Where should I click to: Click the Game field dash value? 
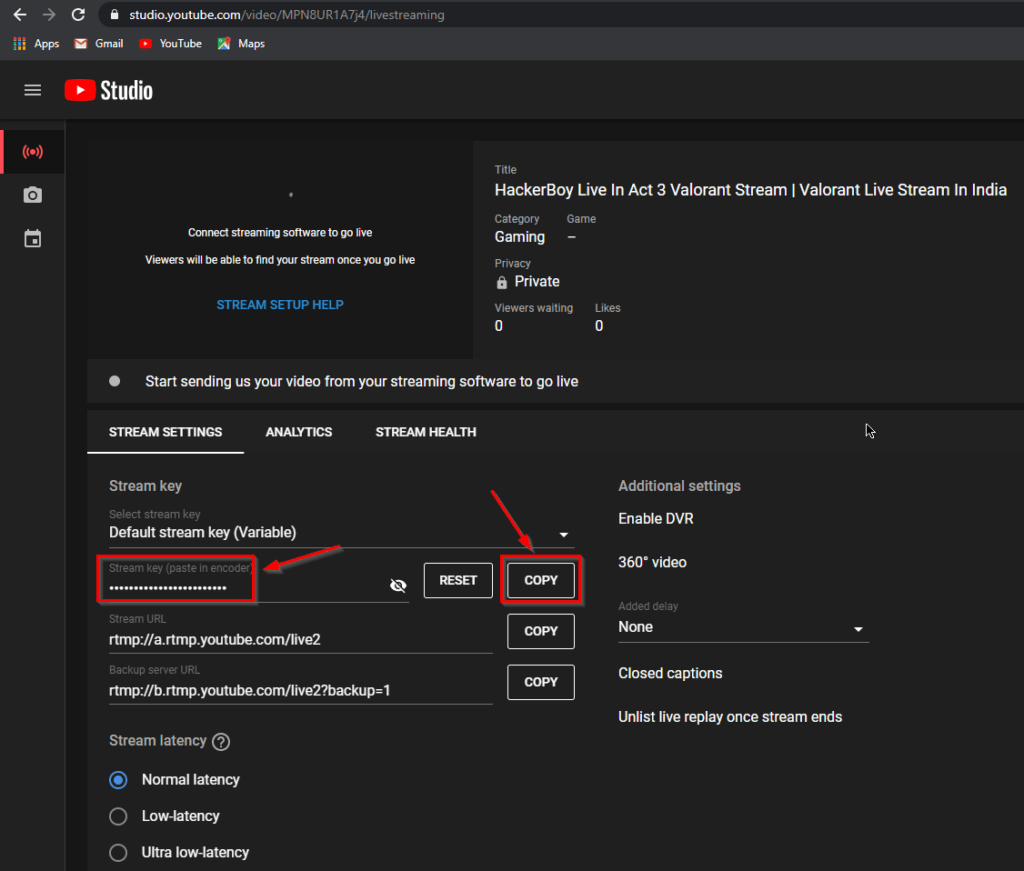[x=571, y=237]
